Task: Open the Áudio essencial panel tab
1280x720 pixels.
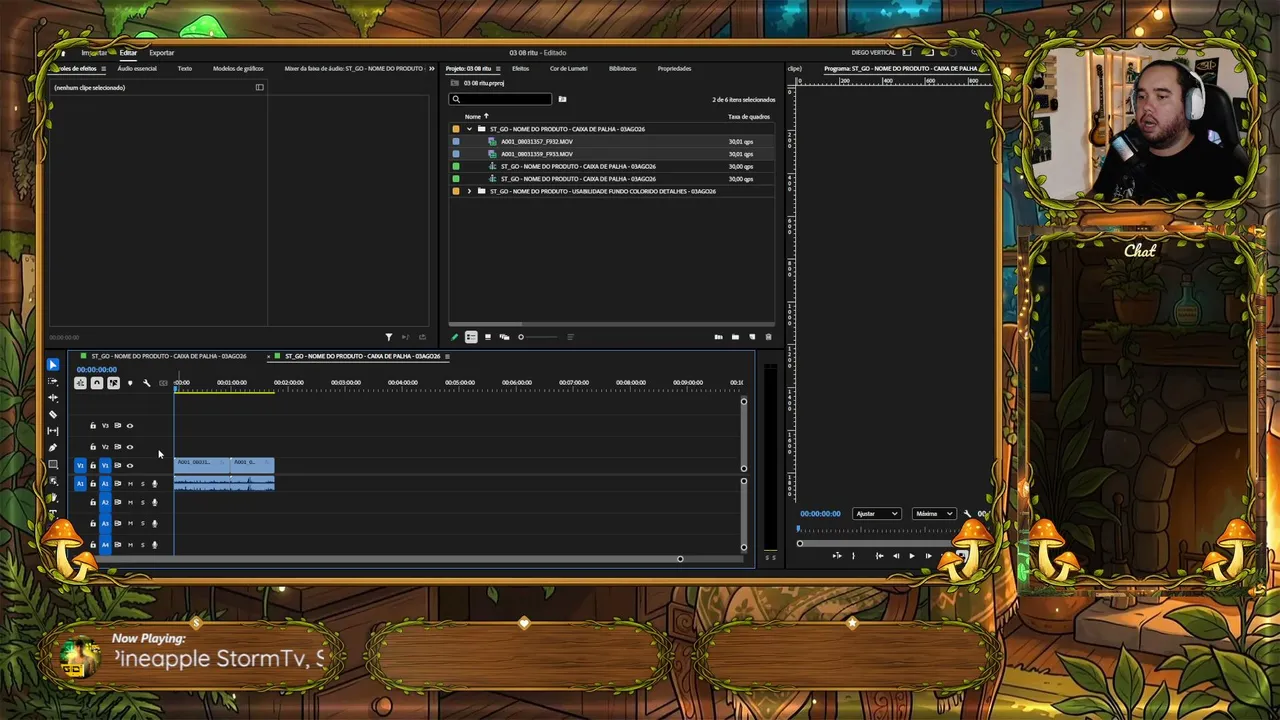Action: coord(137,69)
